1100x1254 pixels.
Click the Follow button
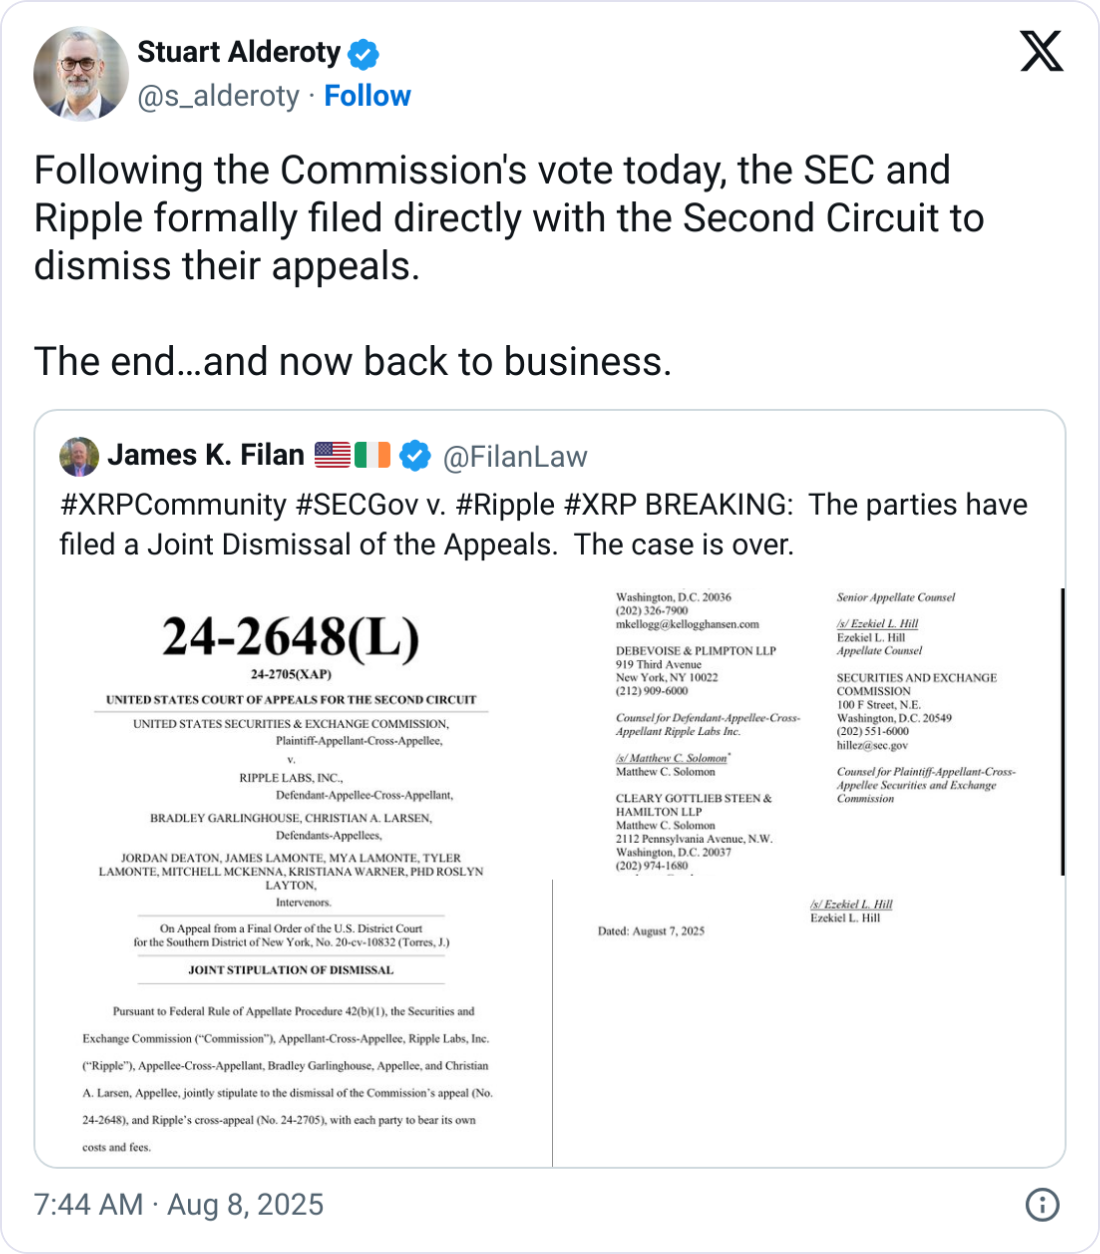pyautogui.click(x=367, y=96)
